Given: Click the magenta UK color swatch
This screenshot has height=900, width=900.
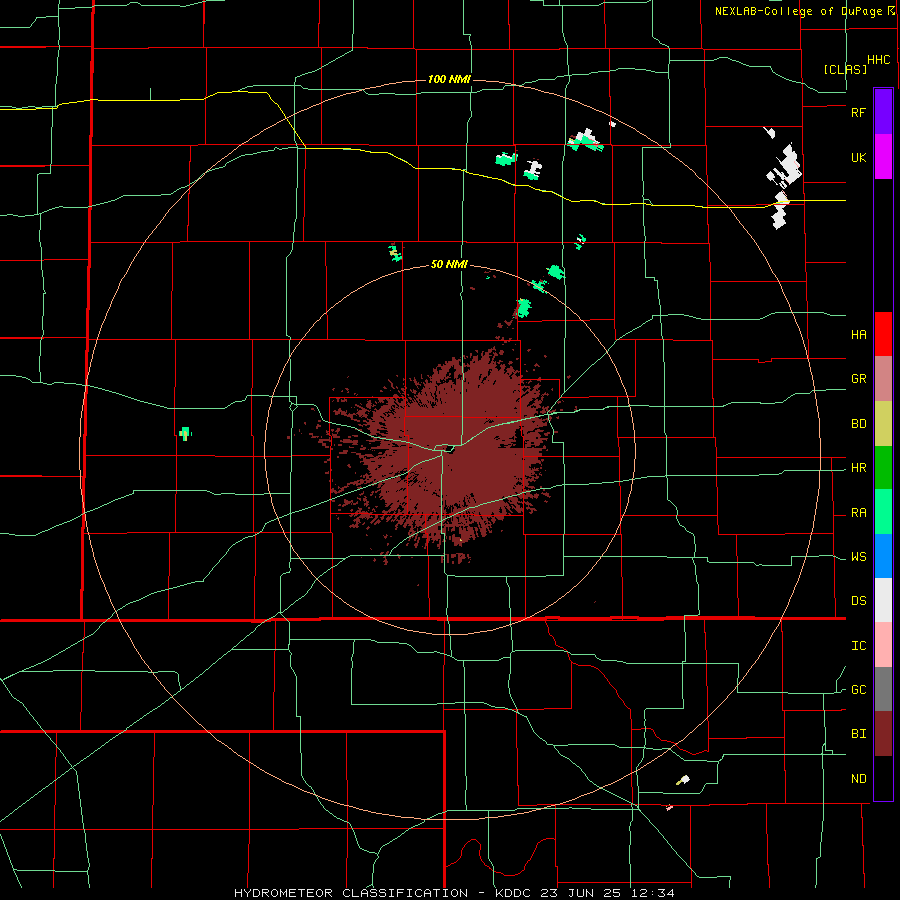Looking at the screenshot, I should [883, 157].
